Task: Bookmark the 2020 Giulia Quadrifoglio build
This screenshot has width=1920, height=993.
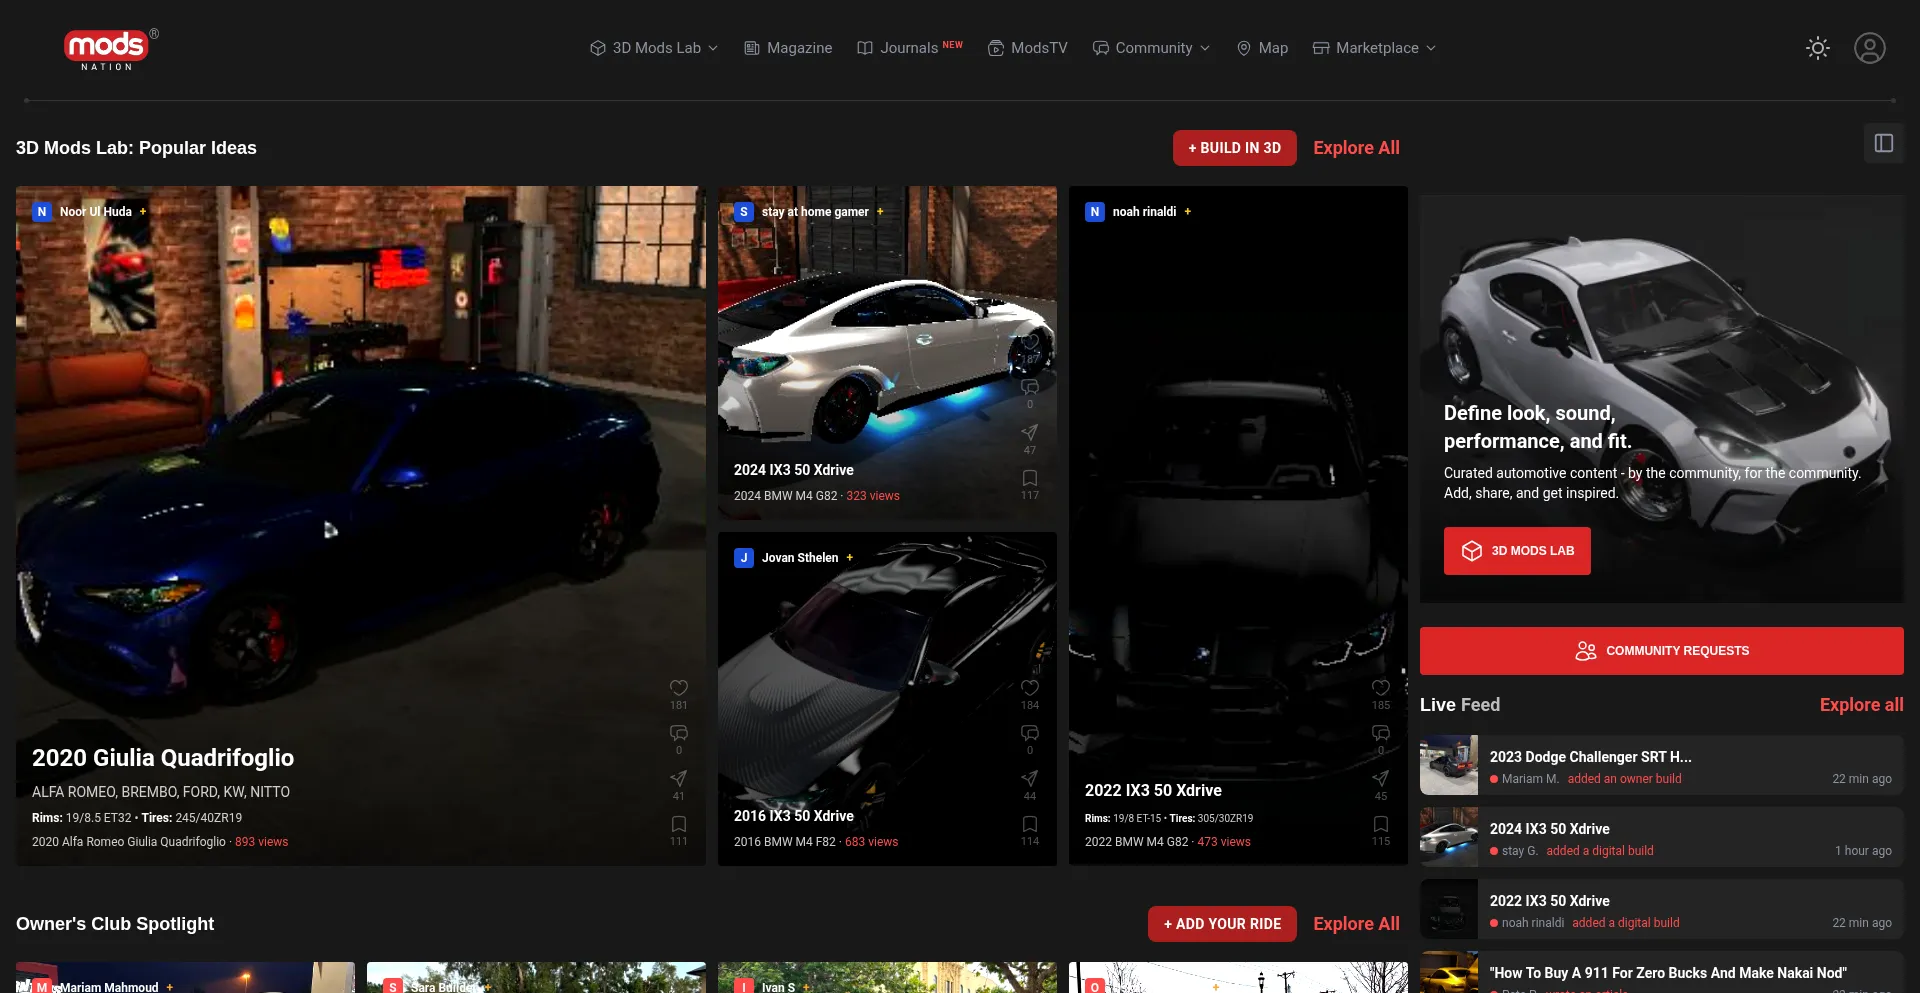Action: coord(679,824)
